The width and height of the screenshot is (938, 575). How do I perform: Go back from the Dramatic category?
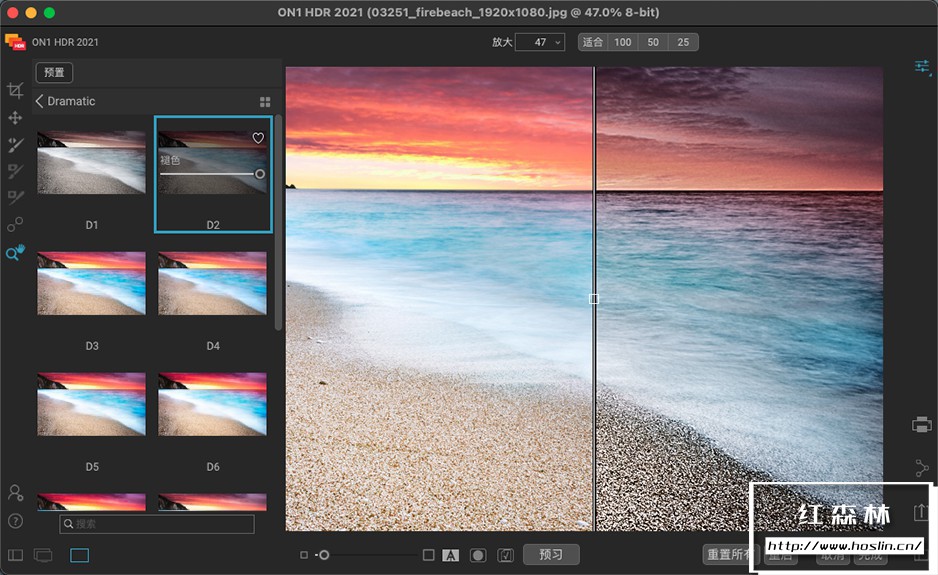(x=39, y=101)
